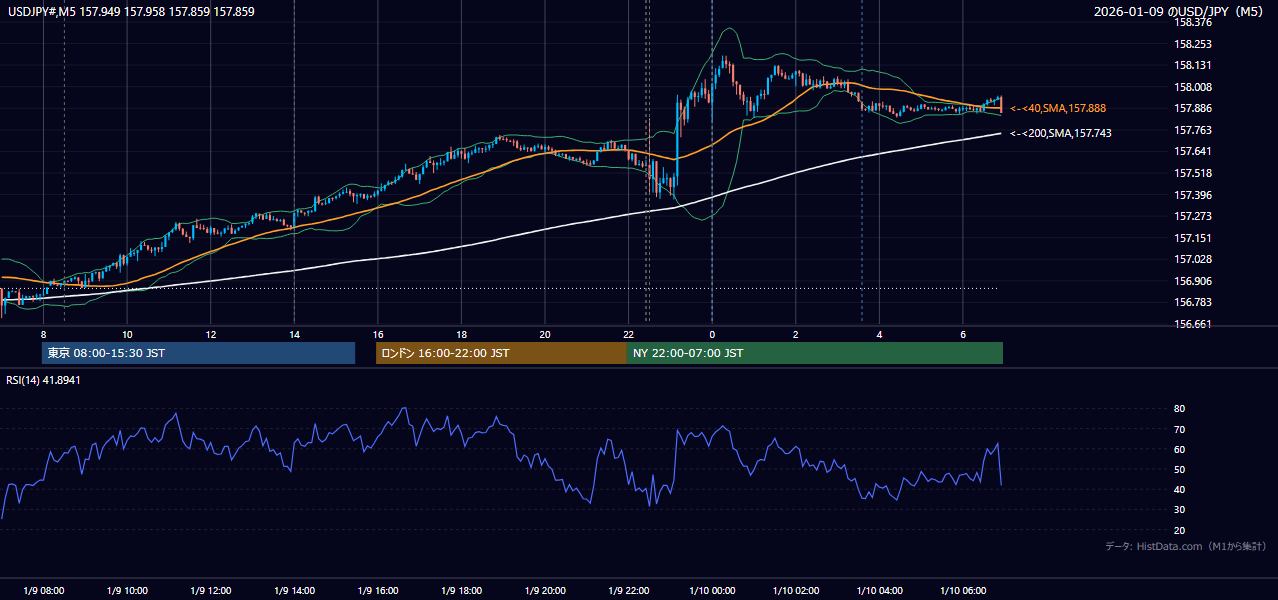Click the RSI(14) 41.8941 indicator label

pyautogui.click(x=43, y=380)
